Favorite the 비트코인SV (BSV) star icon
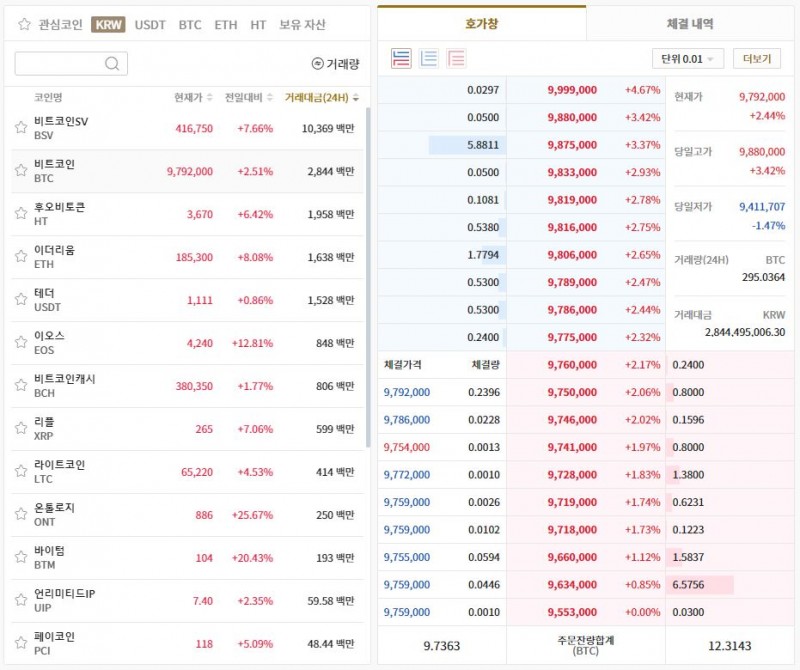 [x=21, y=128]
